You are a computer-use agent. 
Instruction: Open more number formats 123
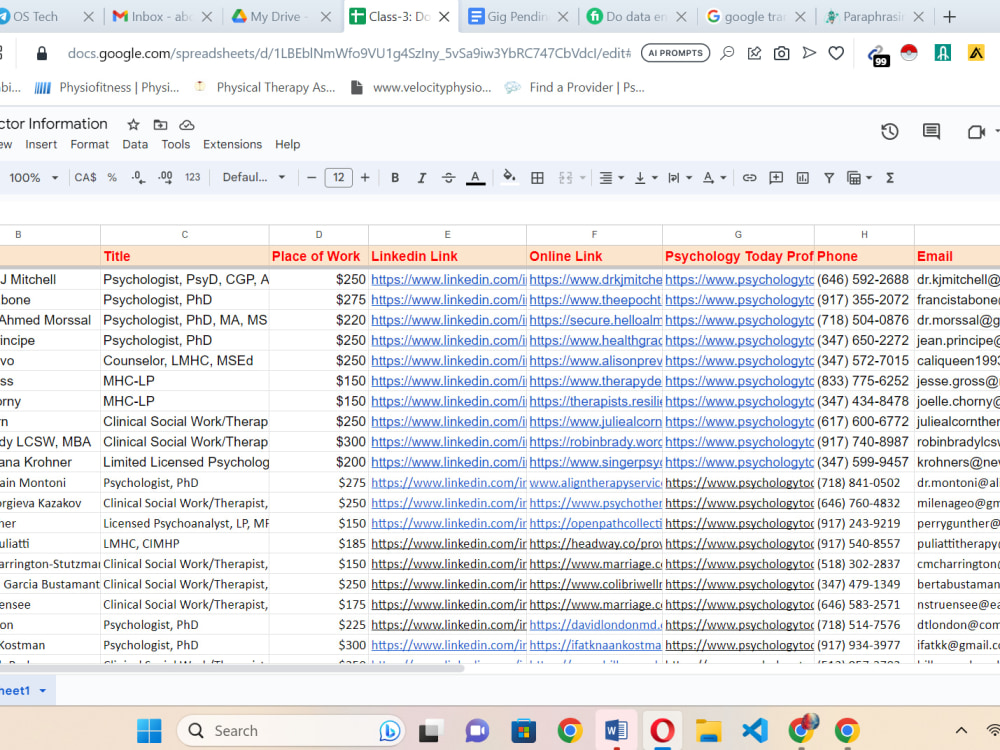coord(193,178)
